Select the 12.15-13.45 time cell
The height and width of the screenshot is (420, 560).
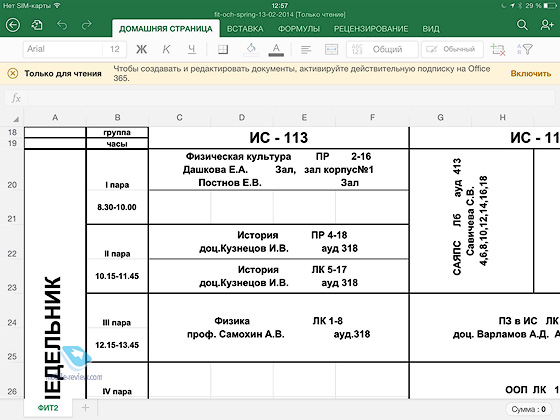(x=117, y=345)
